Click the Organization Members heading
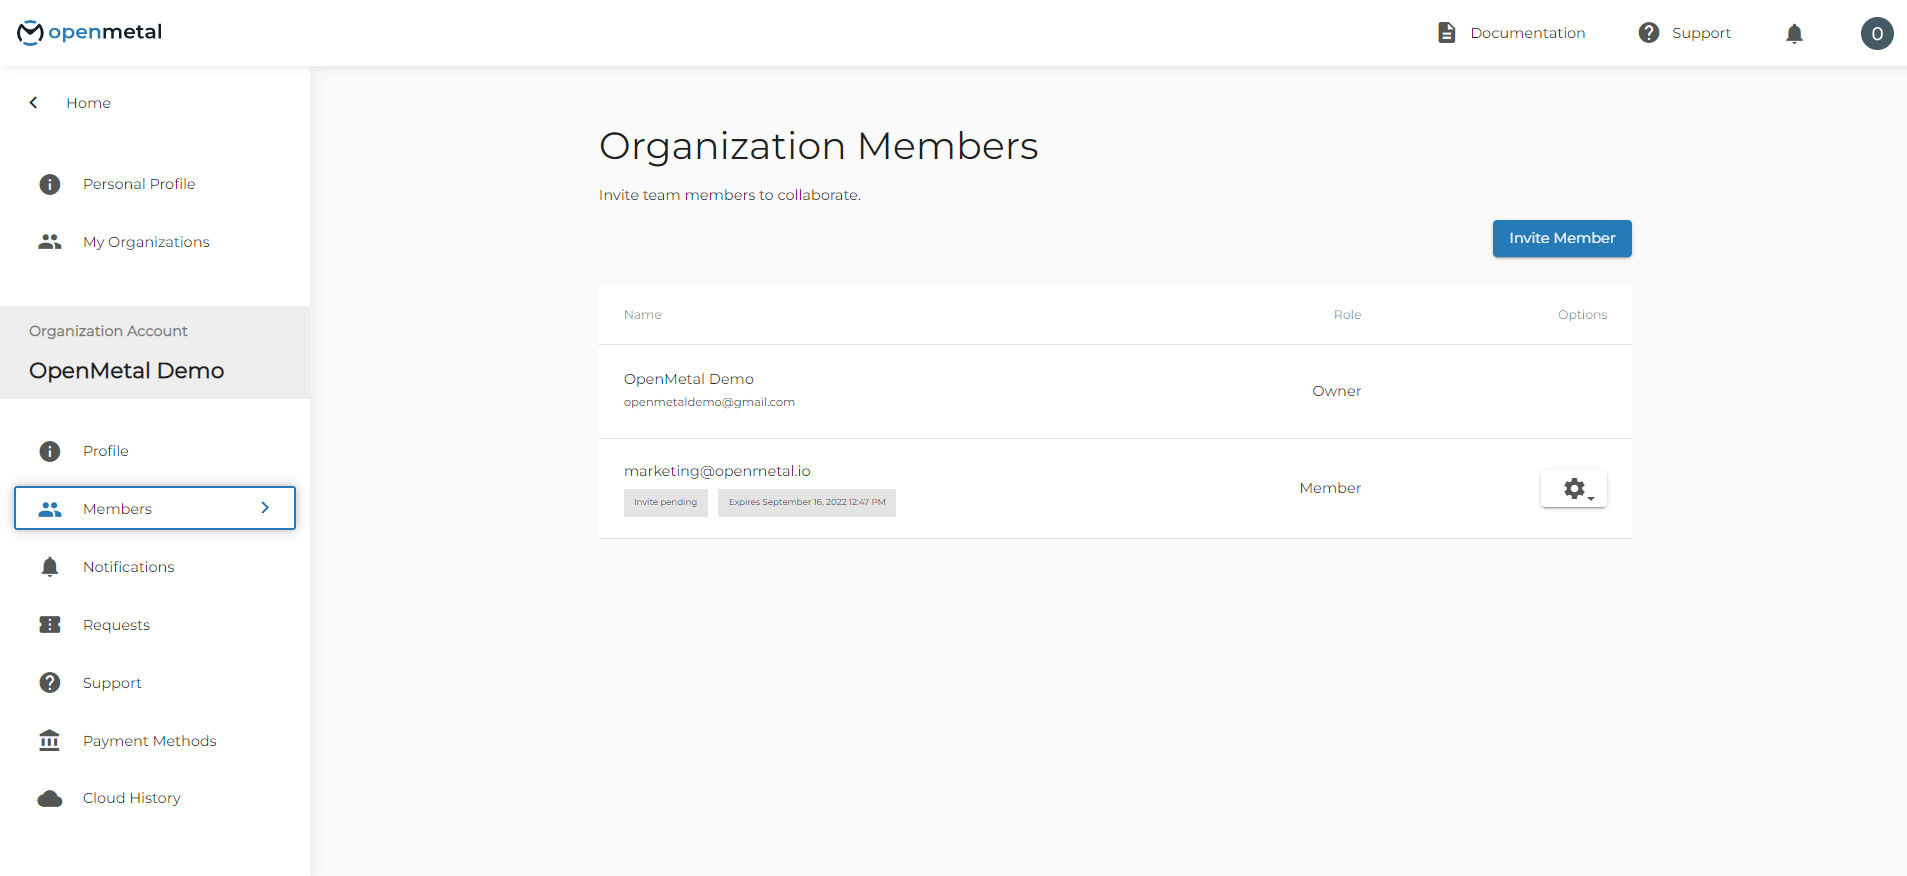Screen dimensions: 1907x876 tap(819, 146)
